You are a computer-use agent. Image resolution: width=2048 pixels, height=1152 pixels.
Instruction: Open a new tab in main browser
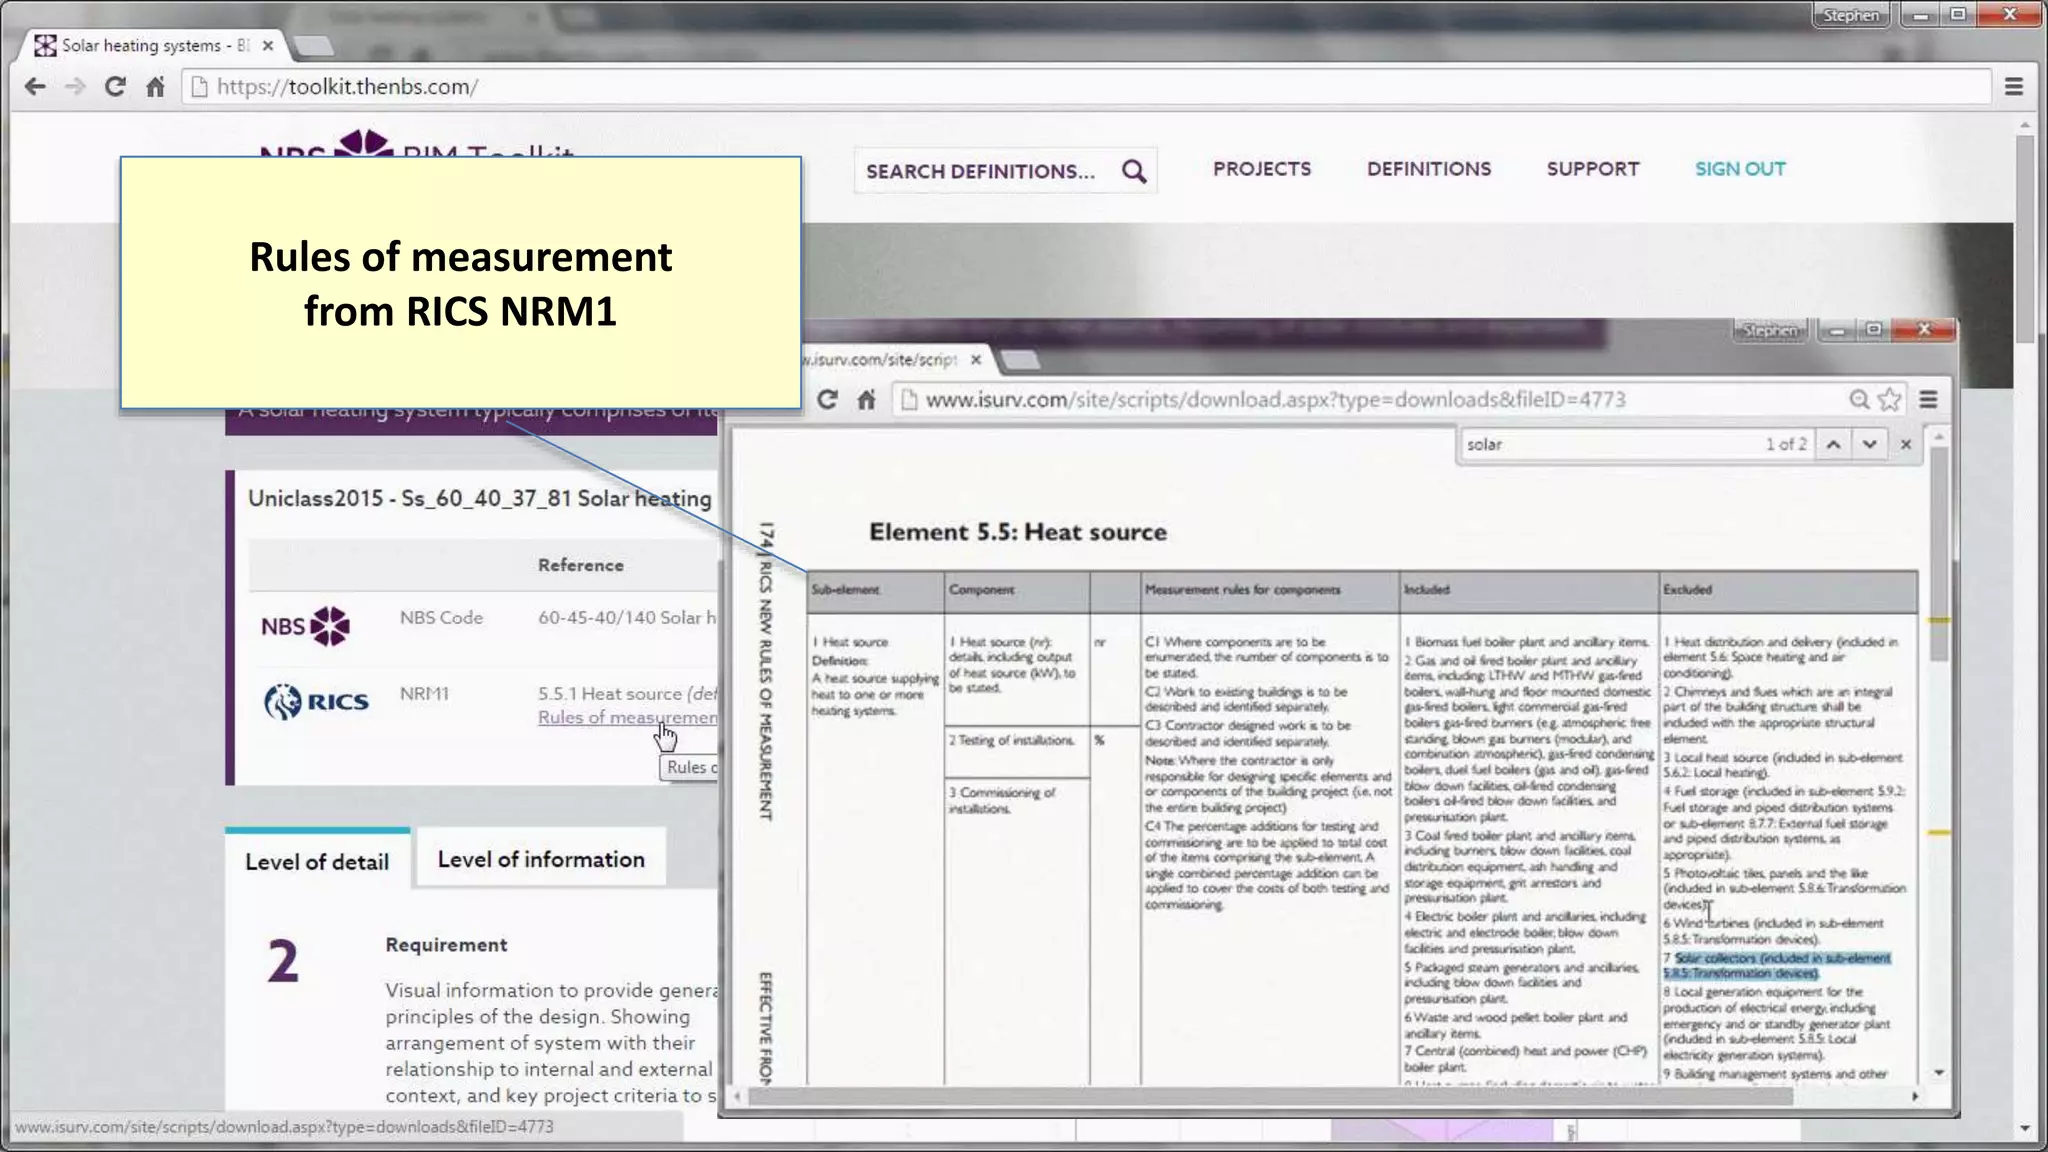pyautogui.click(x=314, y=46)
